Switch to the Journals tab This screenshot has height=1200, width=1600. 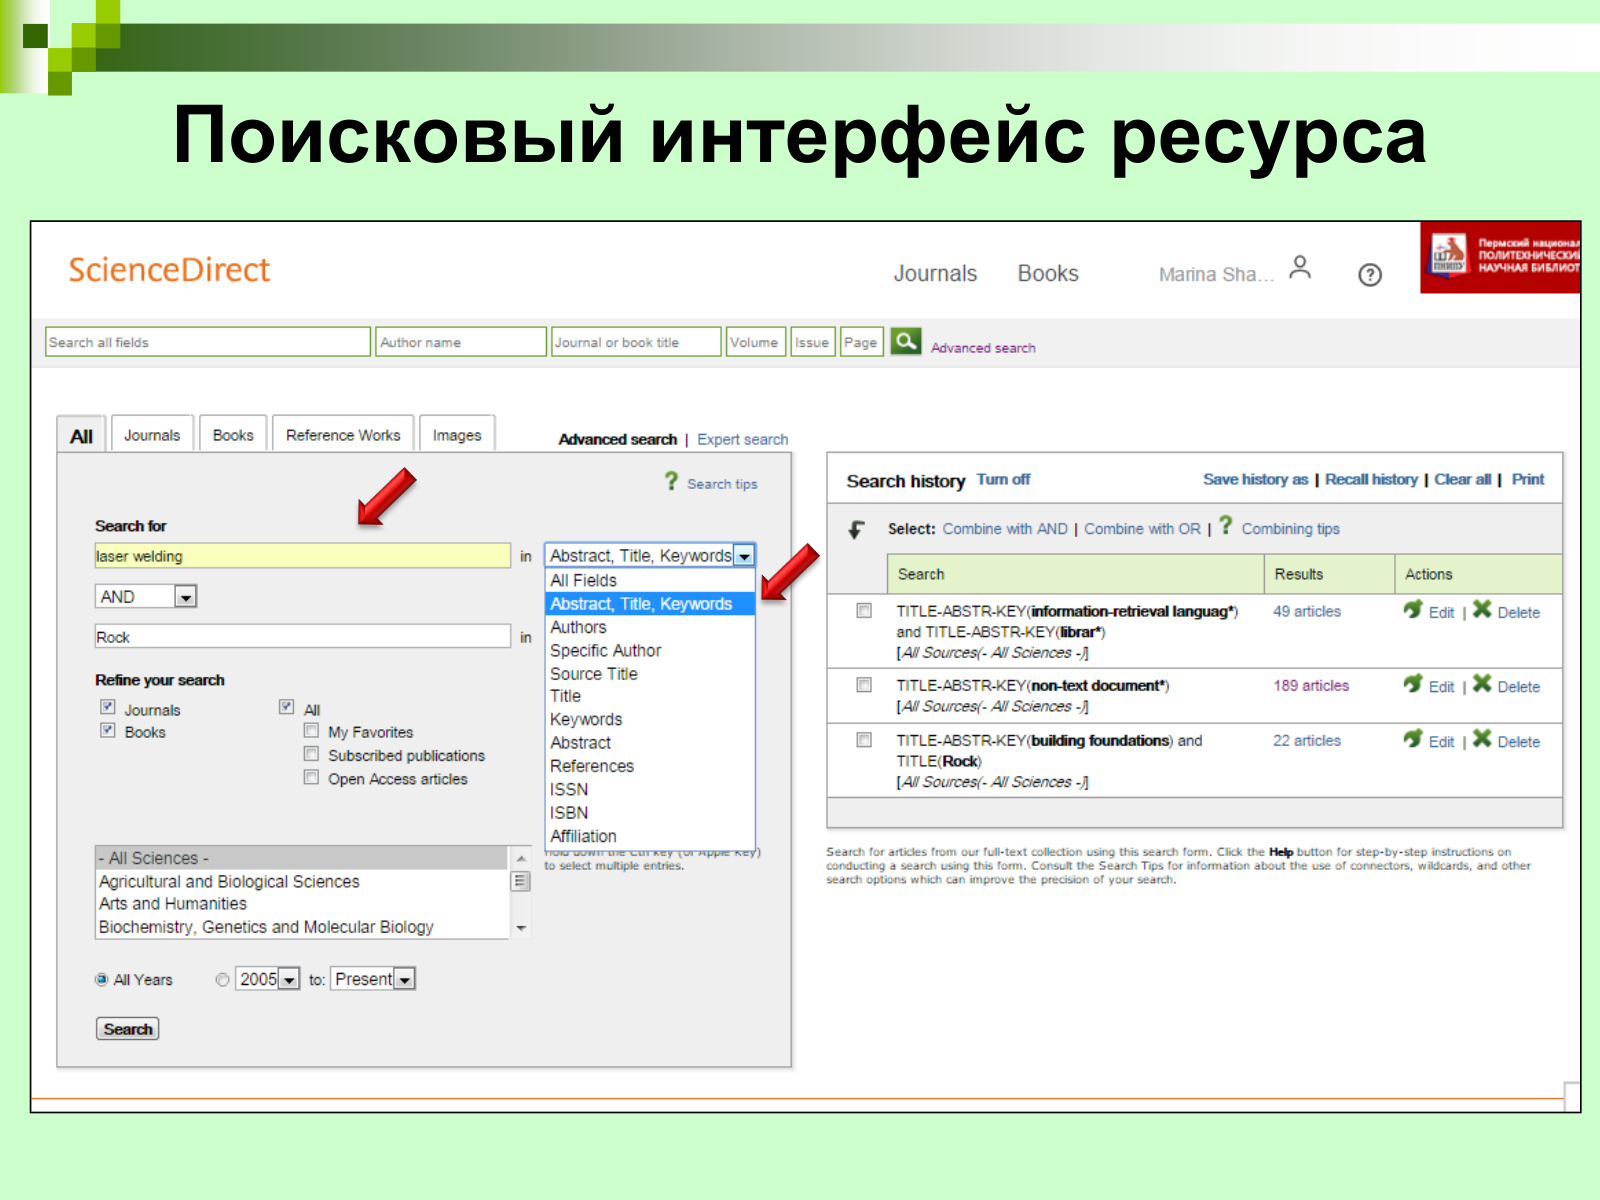click(x=152, y=435)
